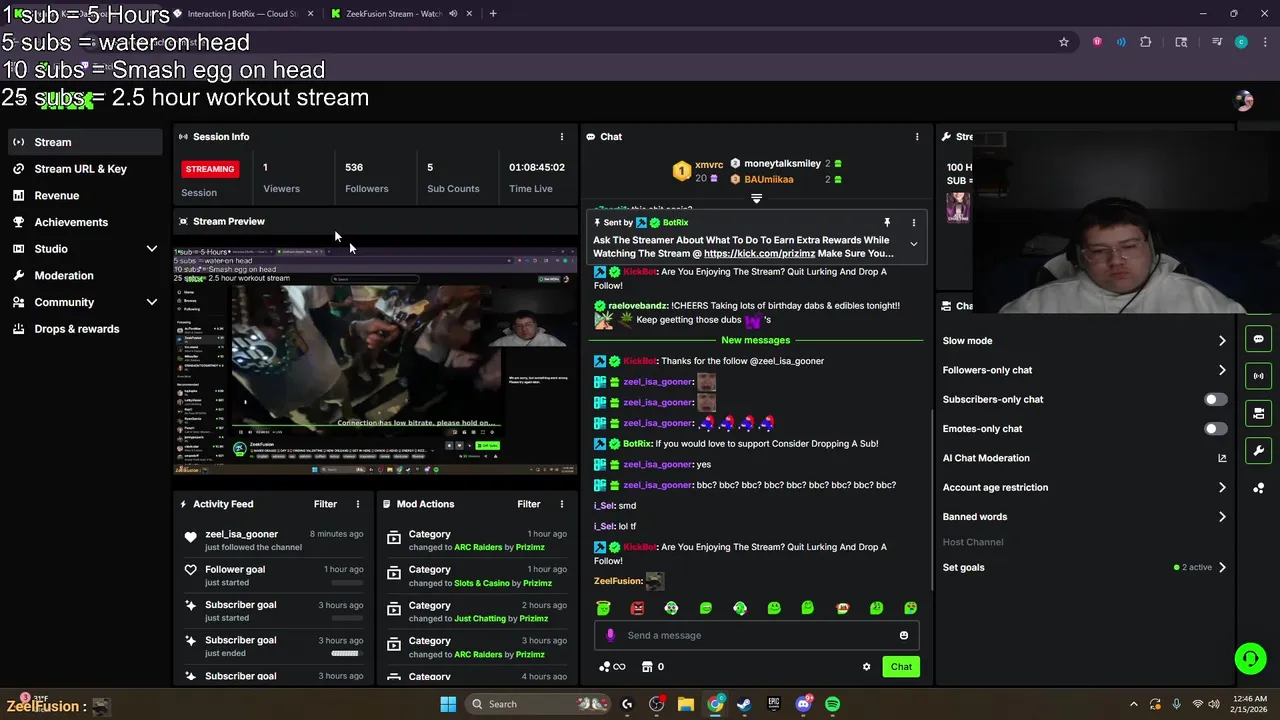Toggle Emotes-only chat switch

click(1215, 429)
